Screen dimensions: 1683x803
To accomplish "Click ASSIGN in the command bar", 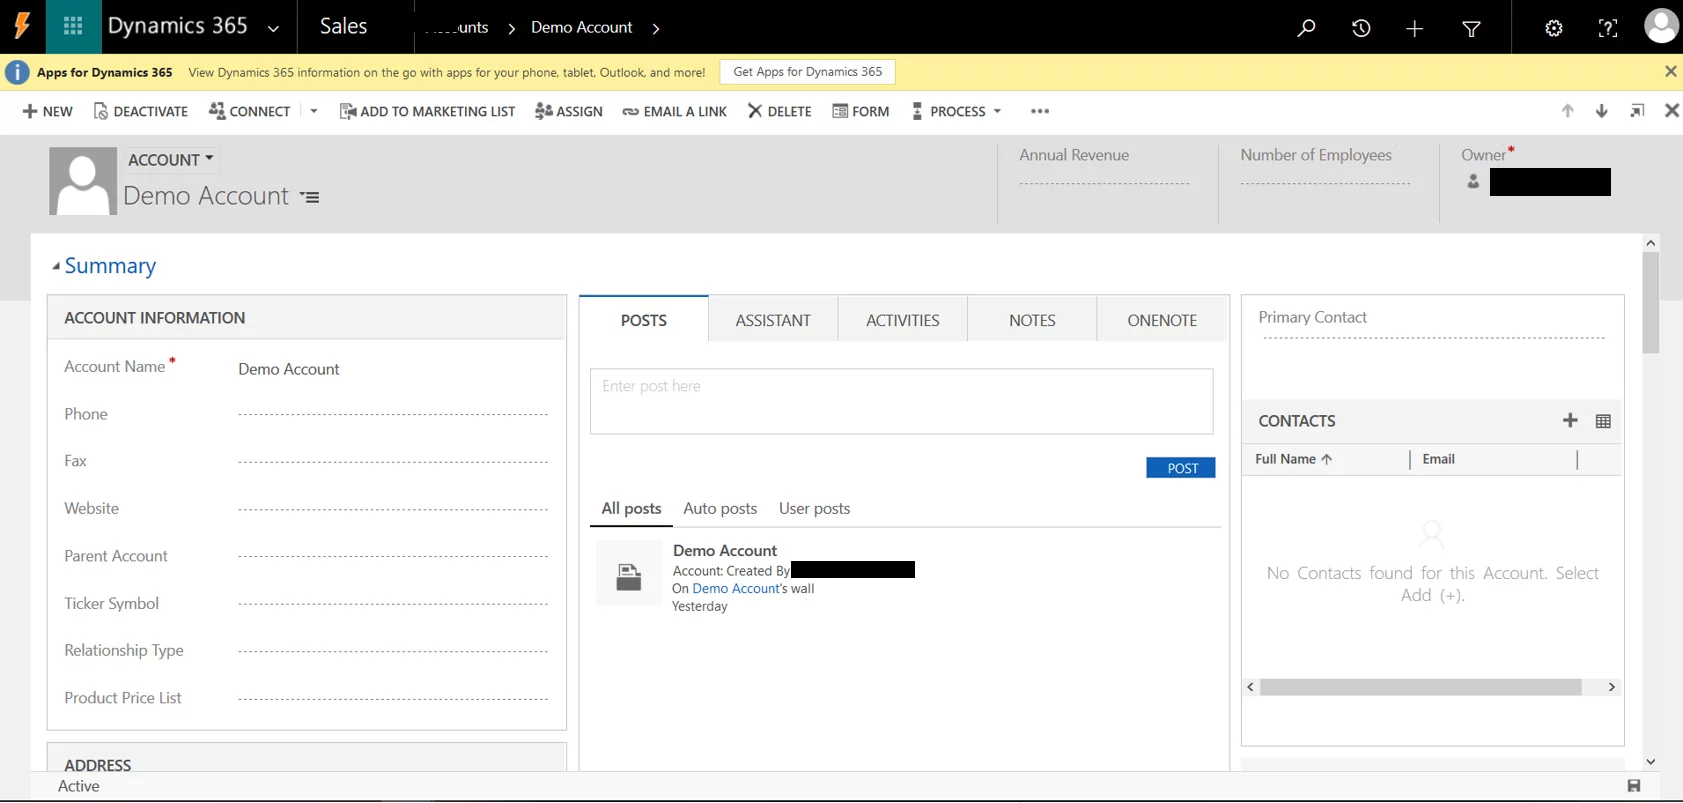I will (x=569, y=111).
